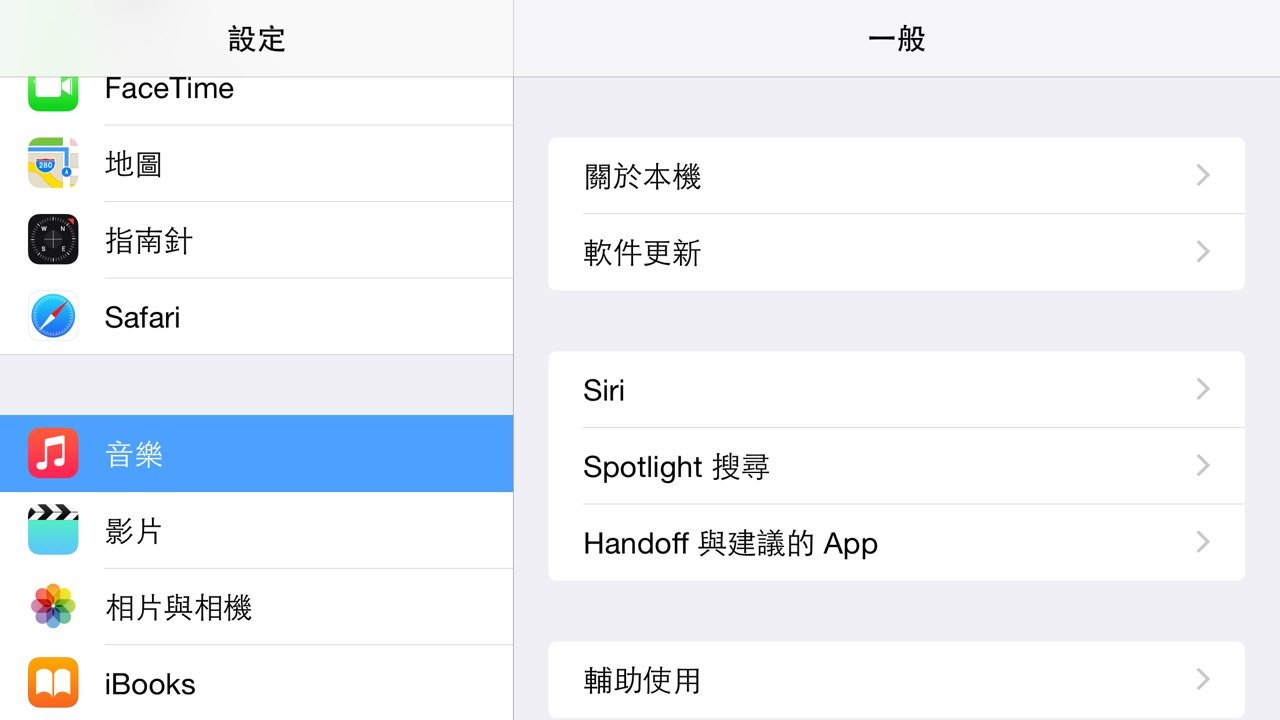This screenshot has width=1280, height=720.
Task: Tap the chevron beside 軟件更新
Action: tap(1203, 252)
